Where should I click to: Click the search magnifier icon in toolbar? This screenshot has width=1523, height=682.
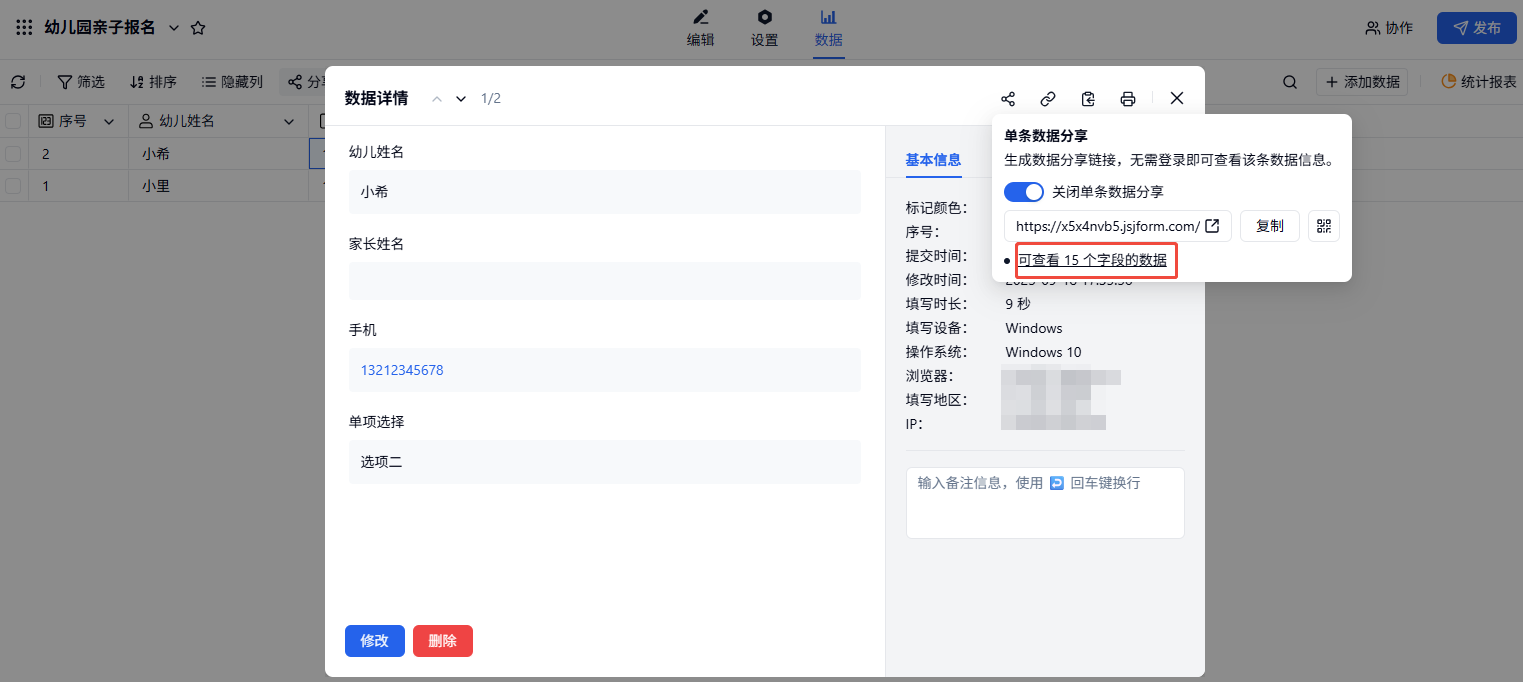tap(1290, 82)
